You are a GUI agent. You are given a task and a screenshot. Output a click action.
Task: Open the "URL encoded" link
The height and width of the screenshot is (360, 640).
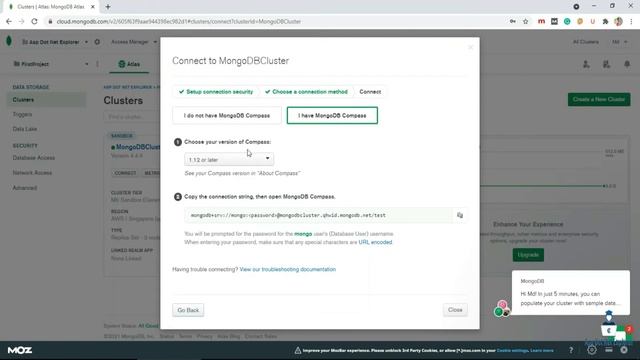[375, 242]
